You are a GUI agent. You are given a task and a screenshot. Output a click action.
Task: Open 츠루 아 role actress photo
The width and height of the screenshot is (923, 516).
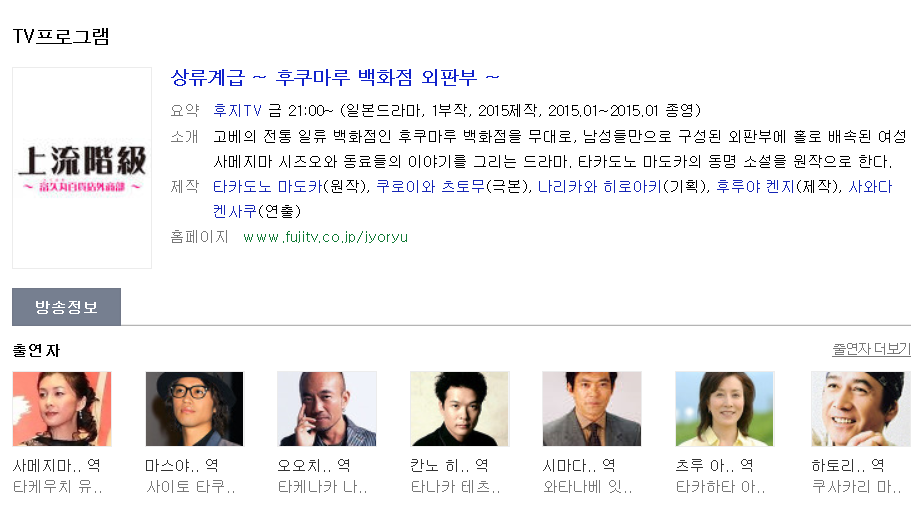click(725, 409)
